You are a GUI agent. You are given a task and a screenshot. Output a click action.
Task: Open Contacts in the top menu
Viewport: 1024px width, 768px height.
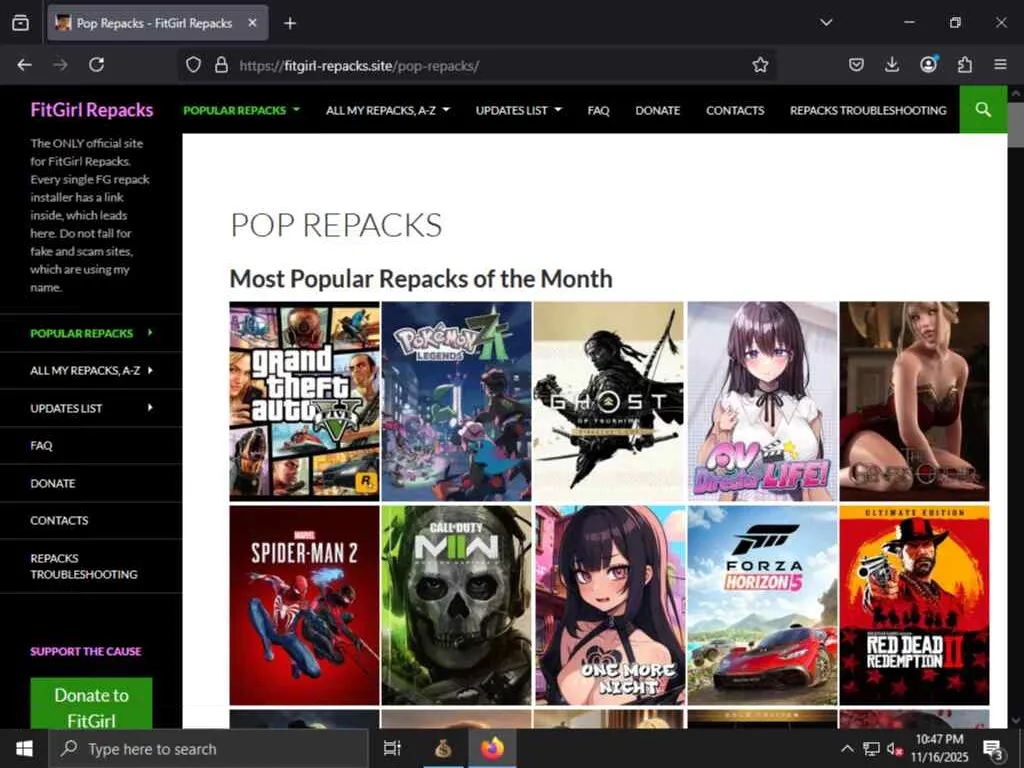pos(735,110)
